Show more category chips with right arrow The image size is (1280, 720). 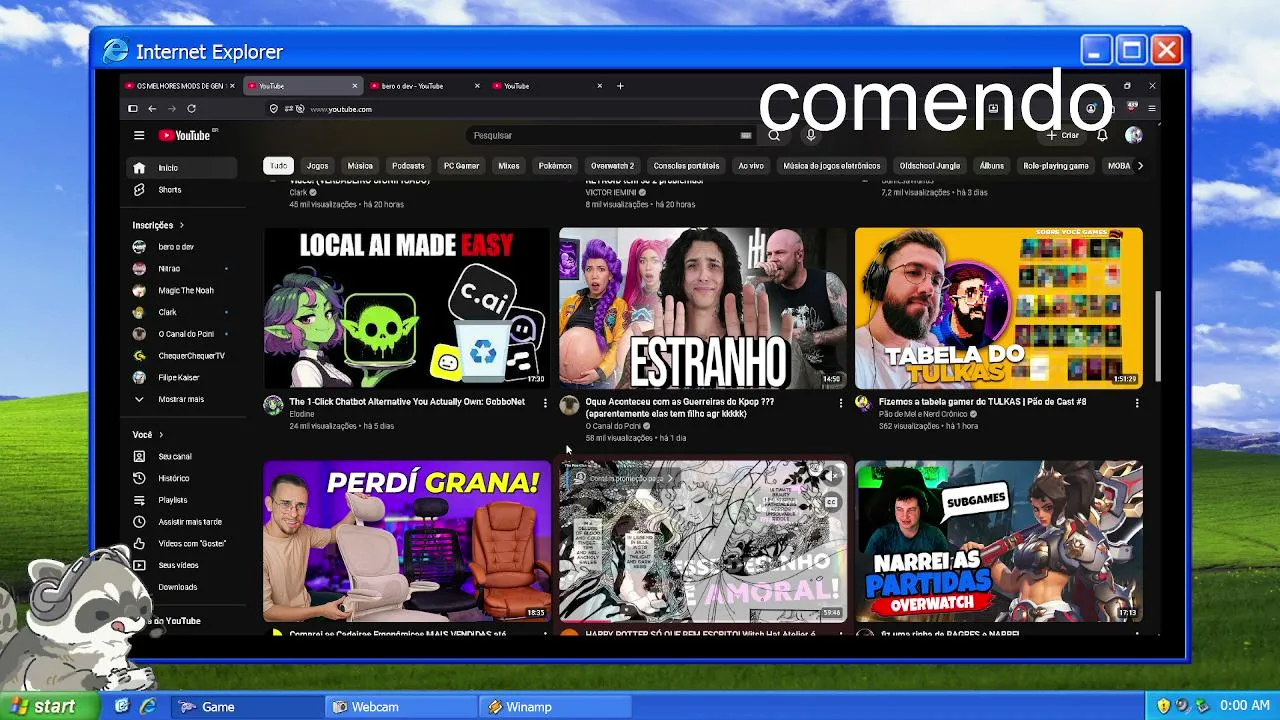click(x=1140, y=166)
